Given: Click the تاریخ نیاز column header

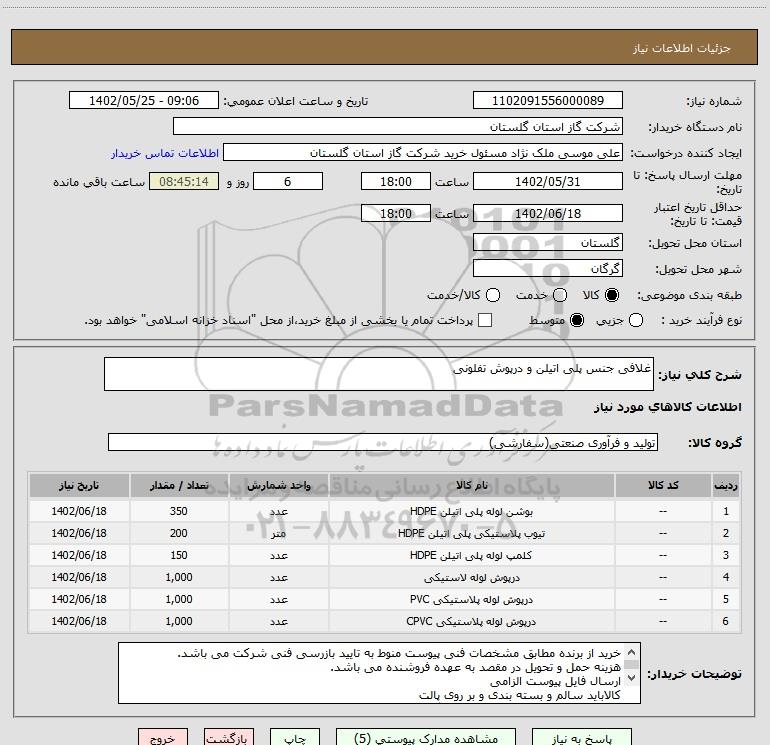Looking at the screenshot, I should pos(79,485).
